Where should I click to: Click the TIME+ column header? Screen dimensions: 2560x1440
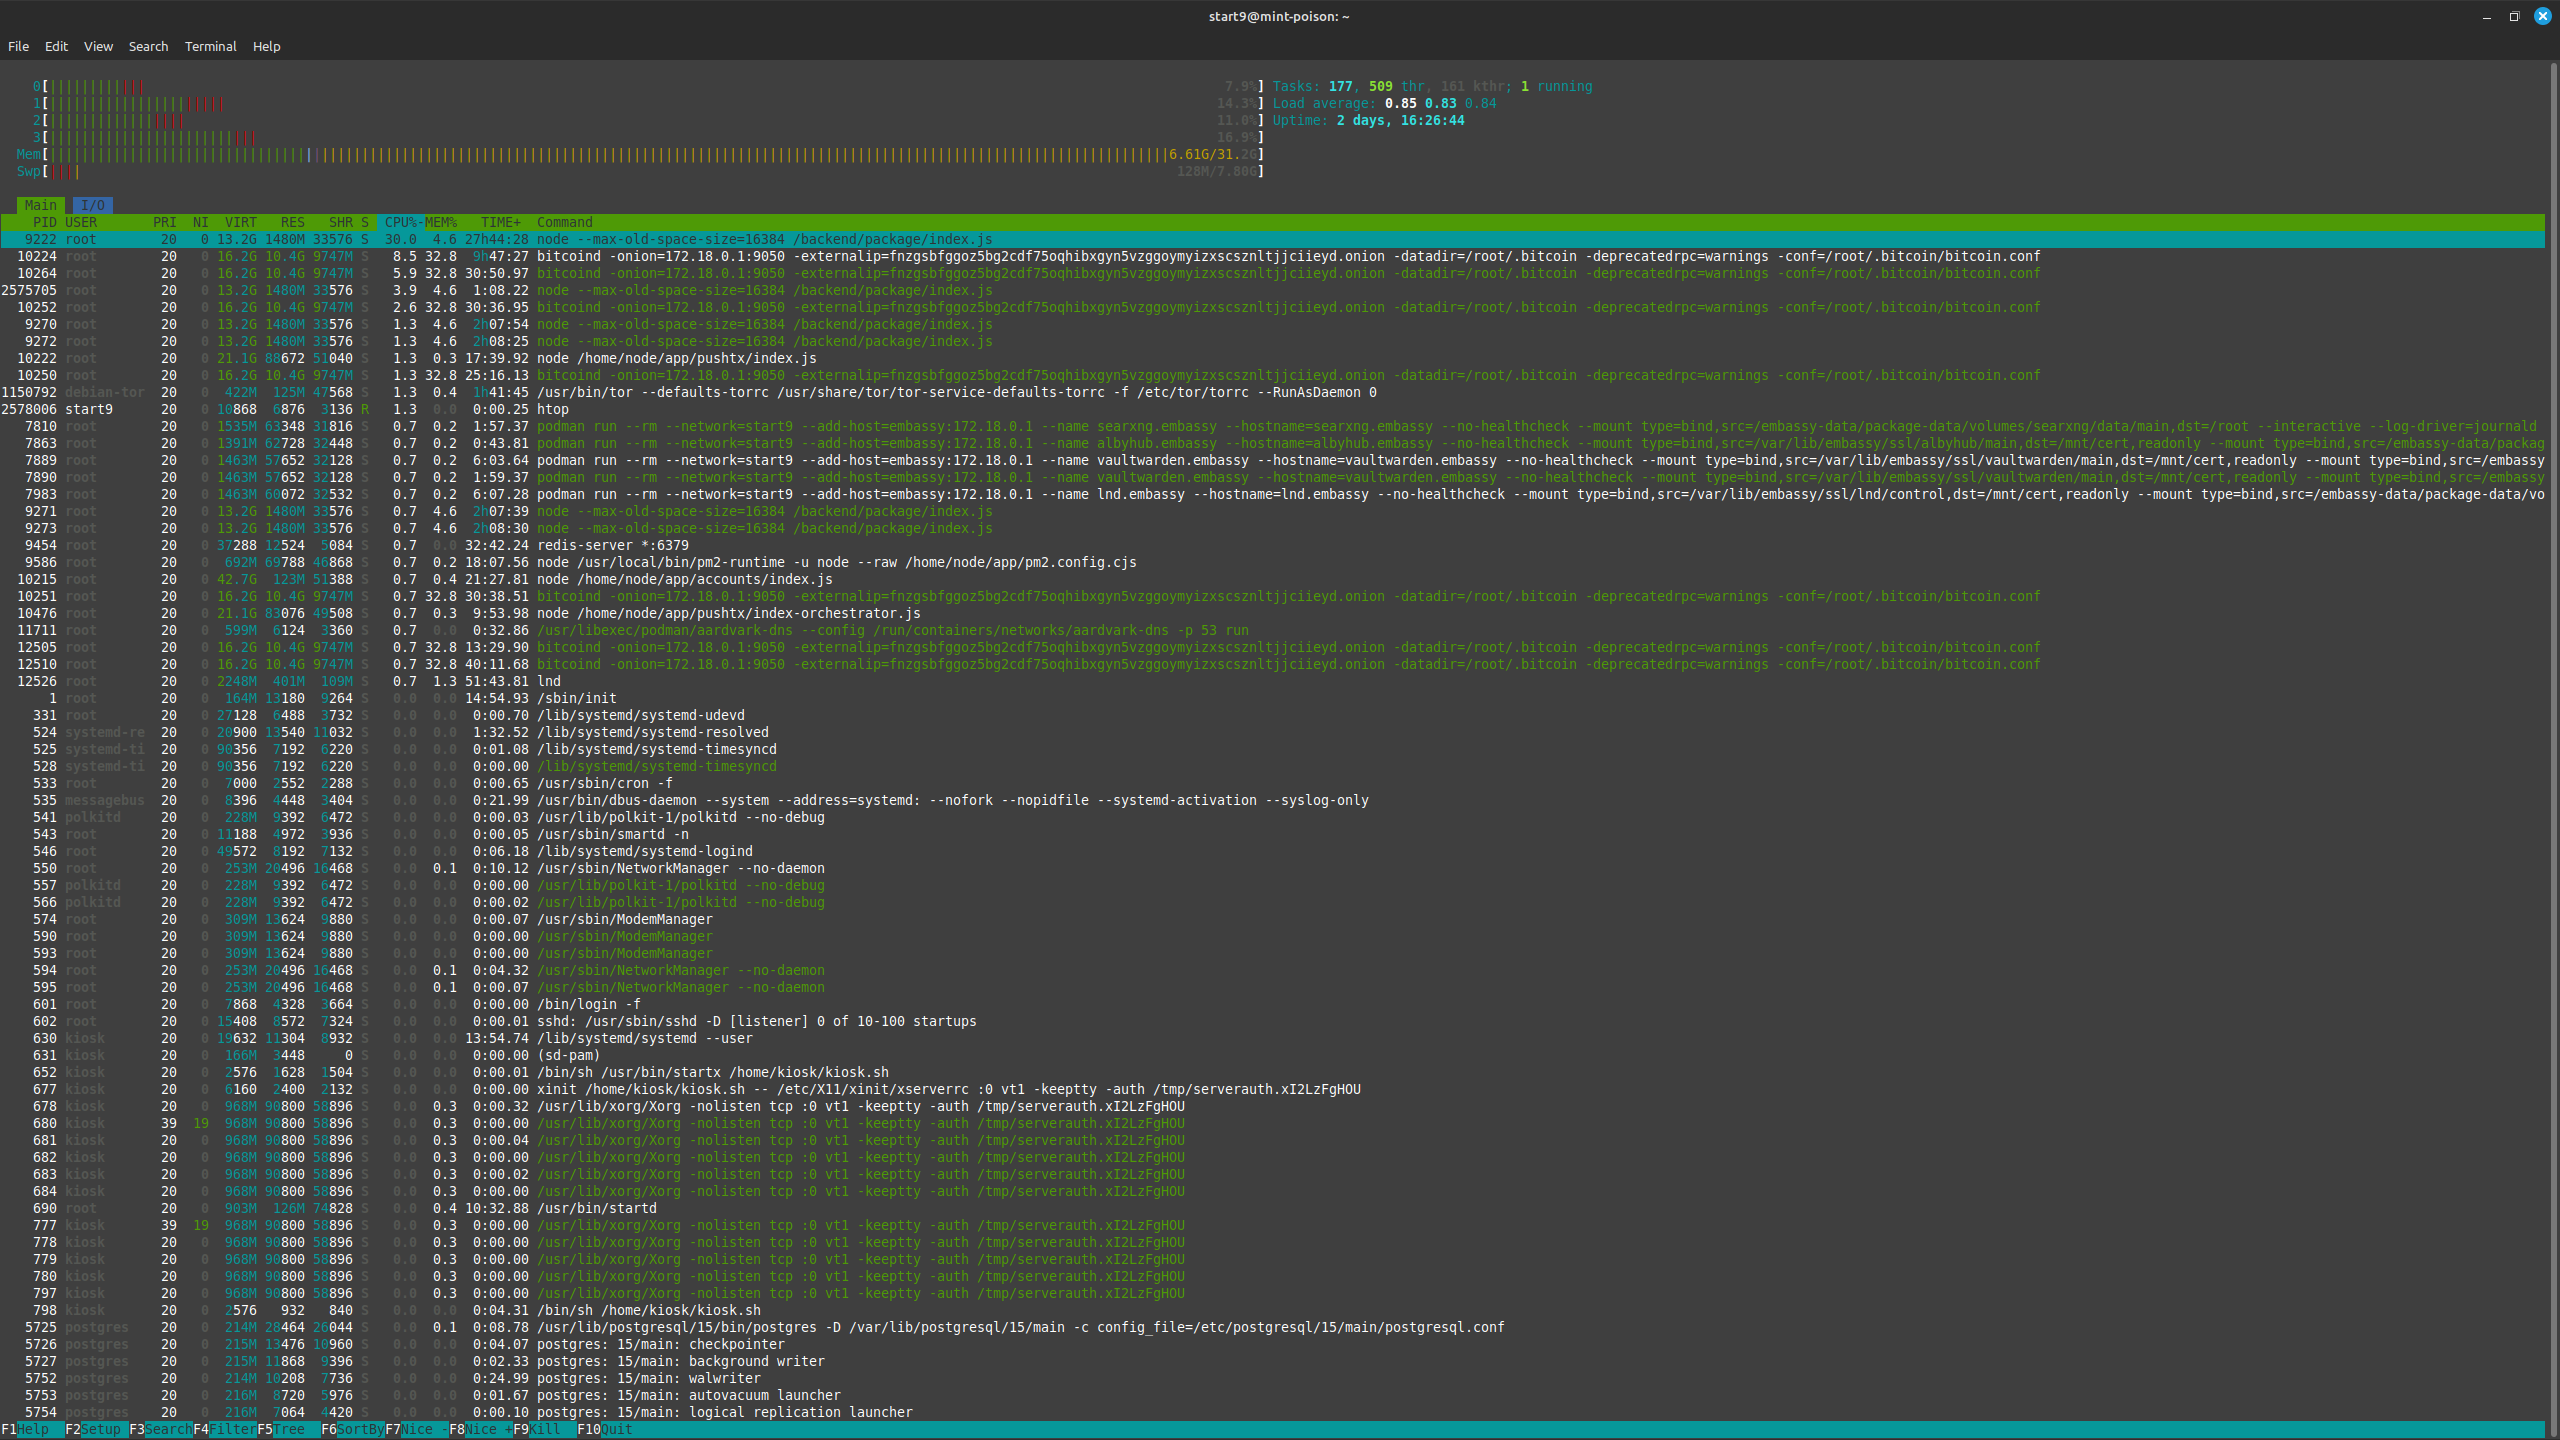500,222
